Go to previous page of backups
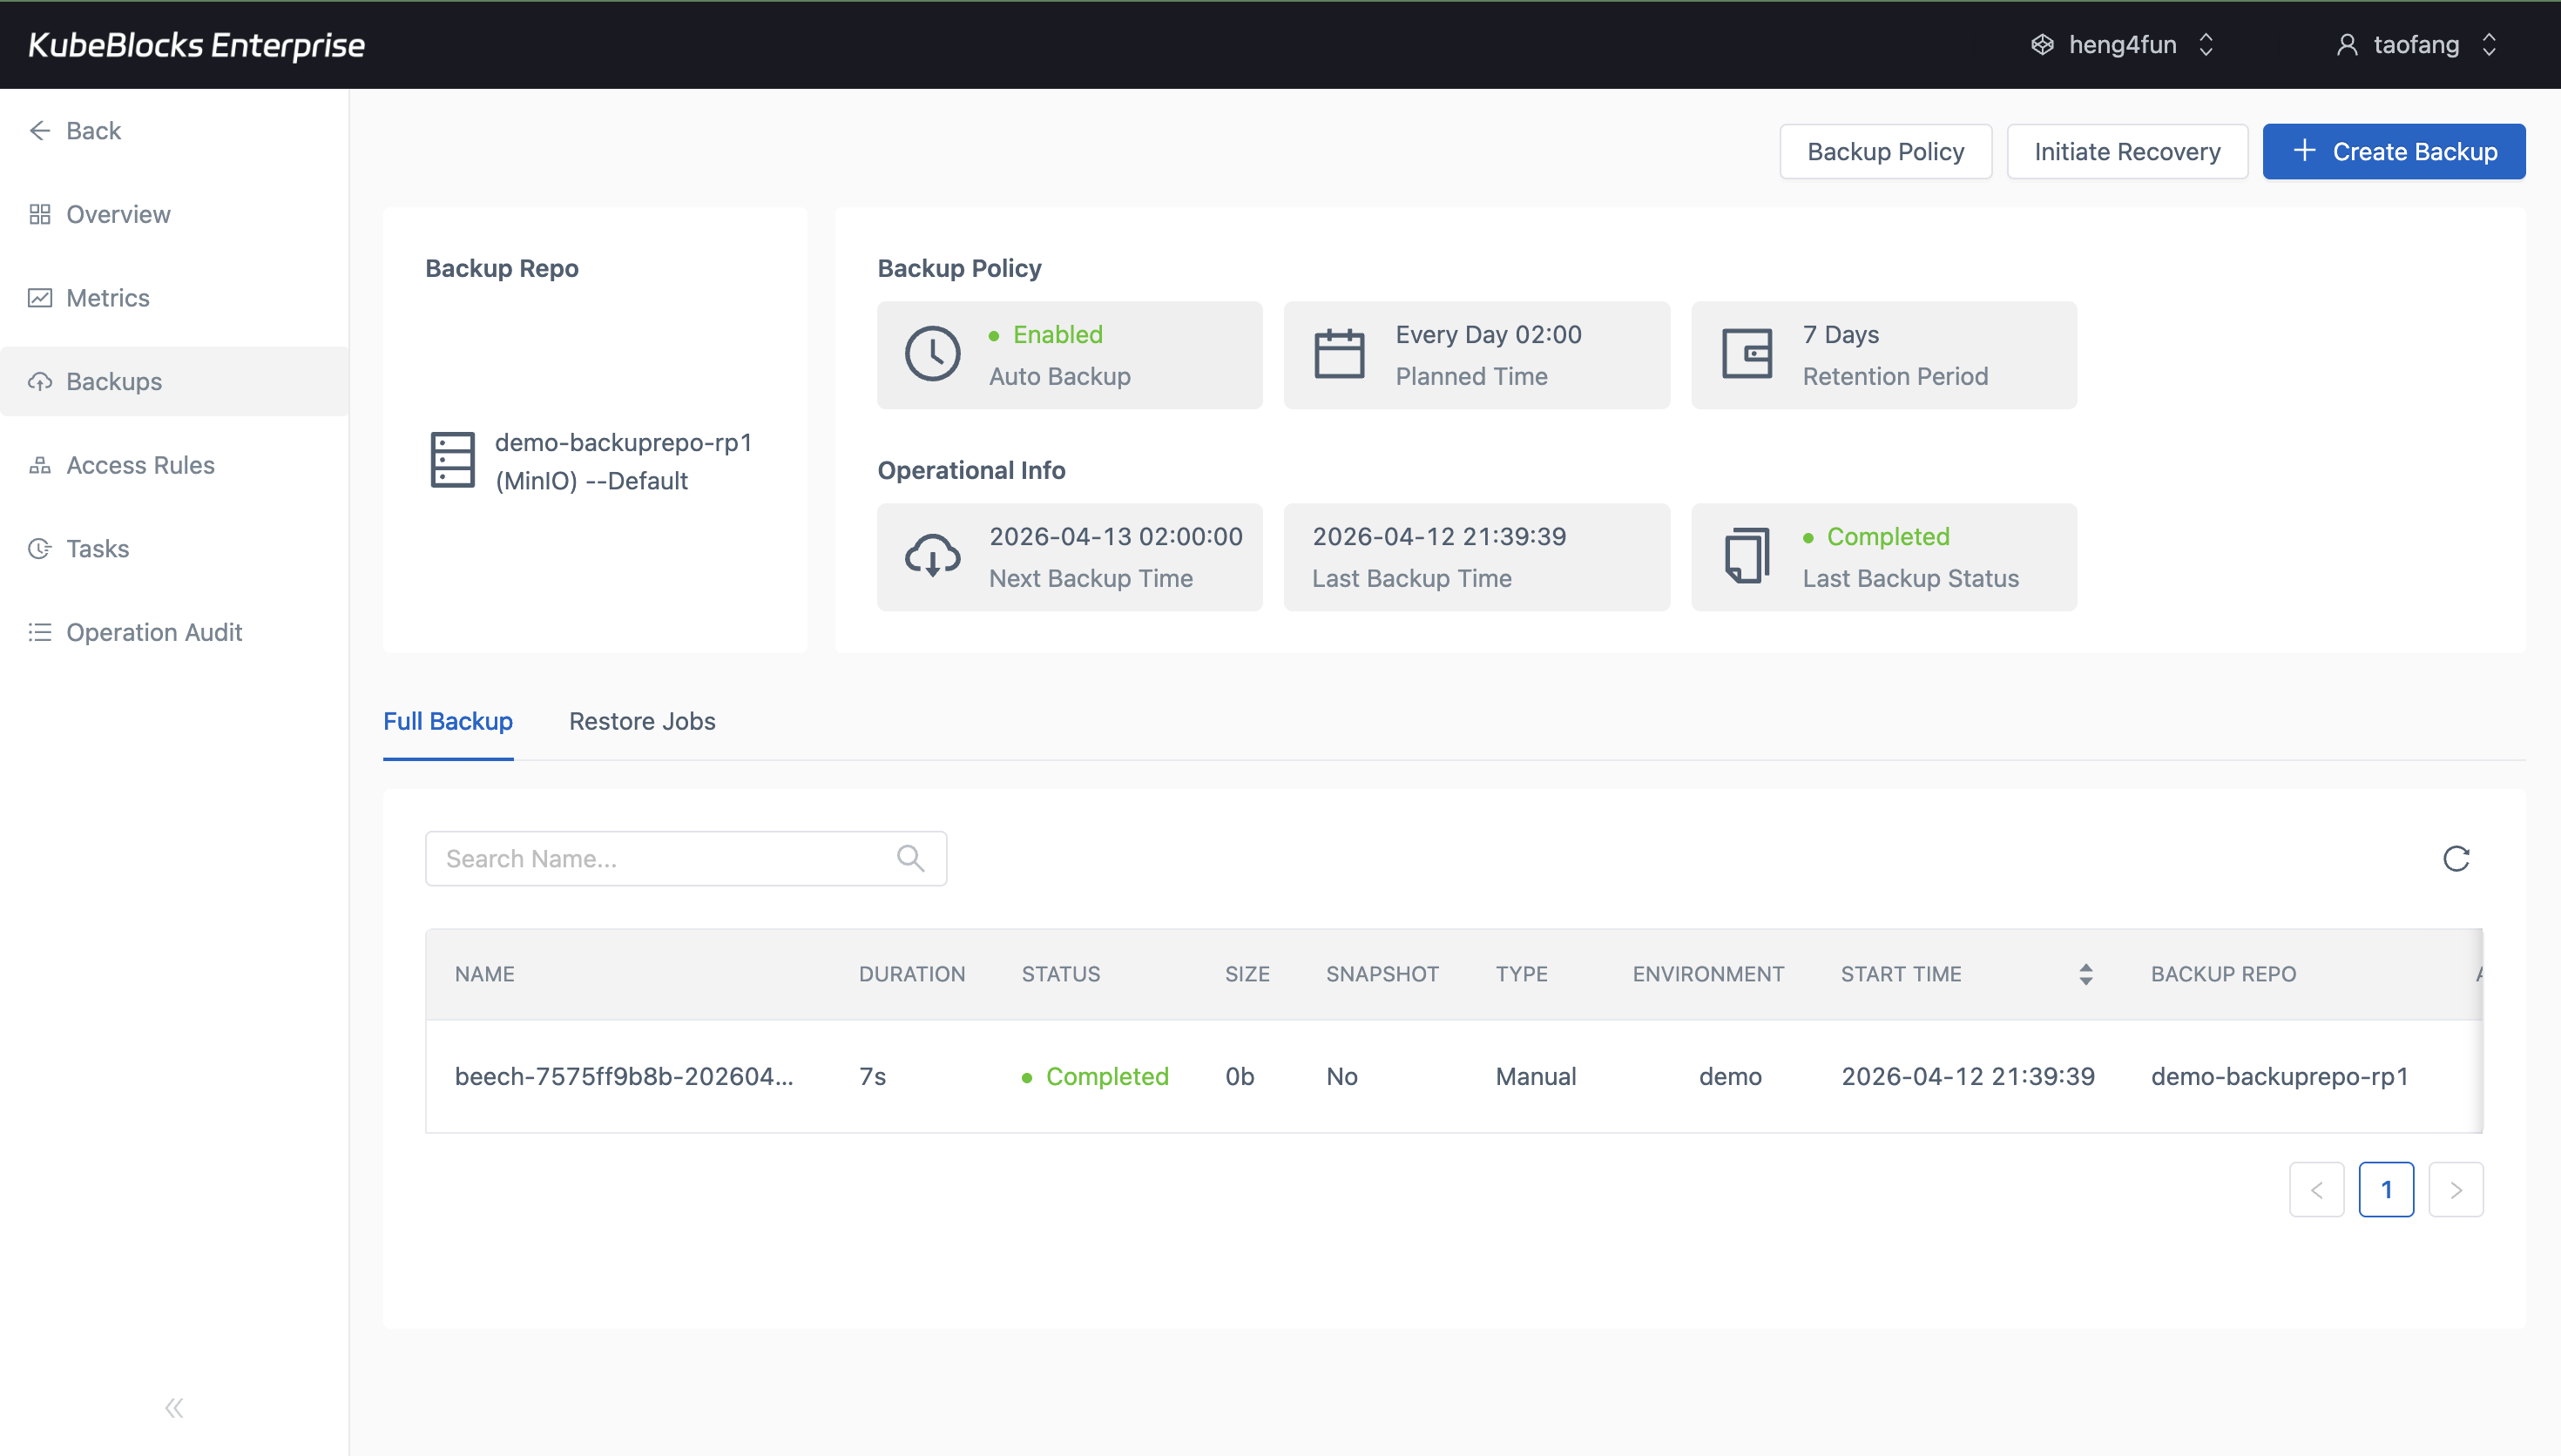 pos(2316,1189)
